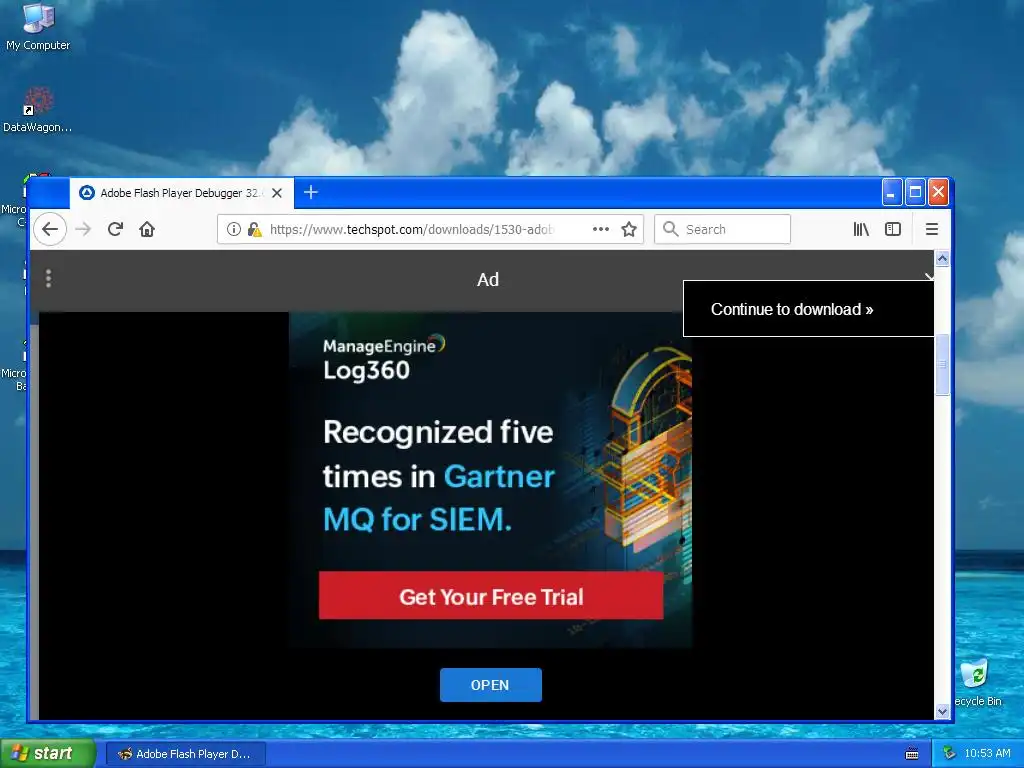Click Get Your Free Trial button

pyautogui.click(x=491, y=596)
